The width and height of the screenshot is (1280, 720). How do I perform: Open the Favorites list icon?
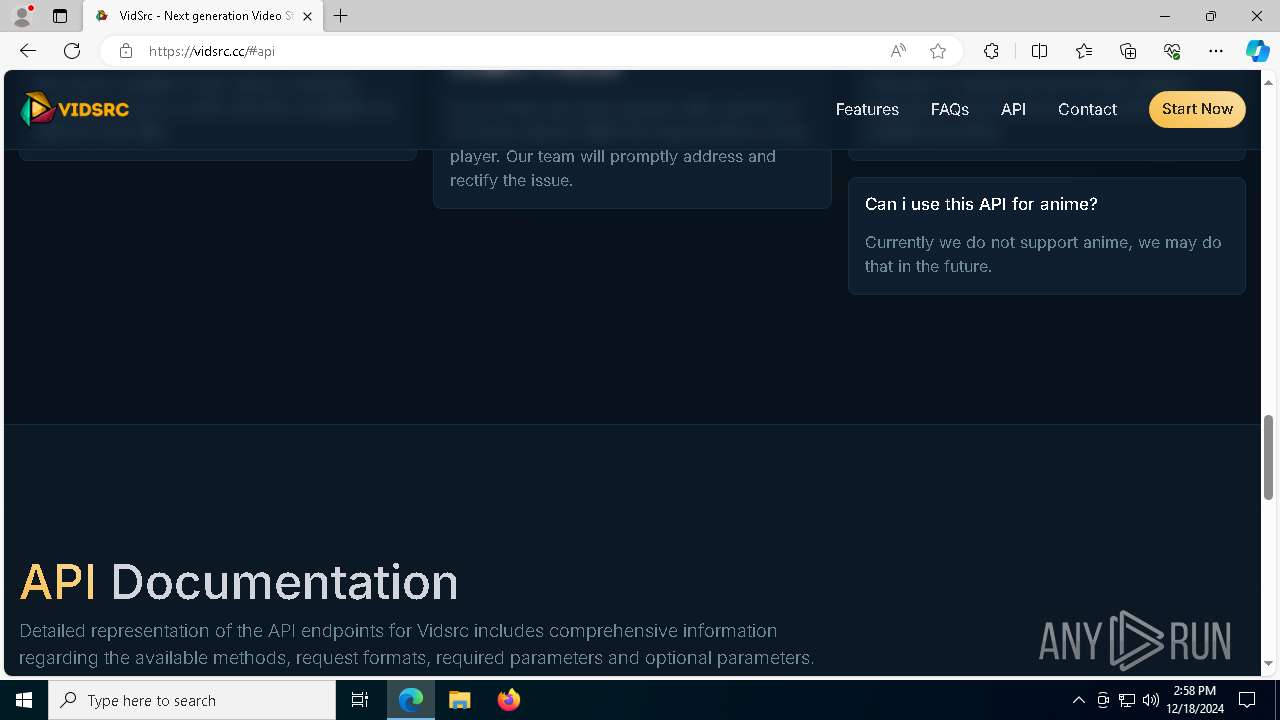(1084, 51)
